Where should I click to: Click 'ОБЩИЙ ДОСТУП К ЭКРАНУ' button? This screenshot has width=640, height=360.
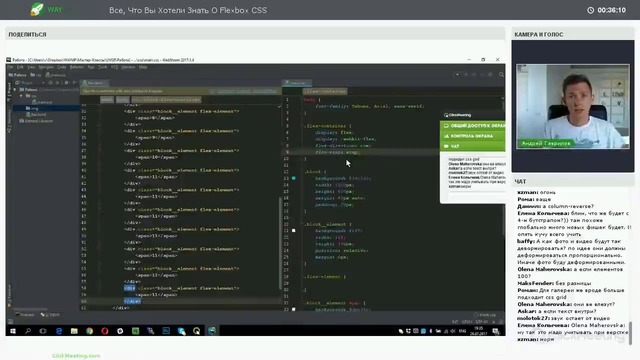point(473,126)
